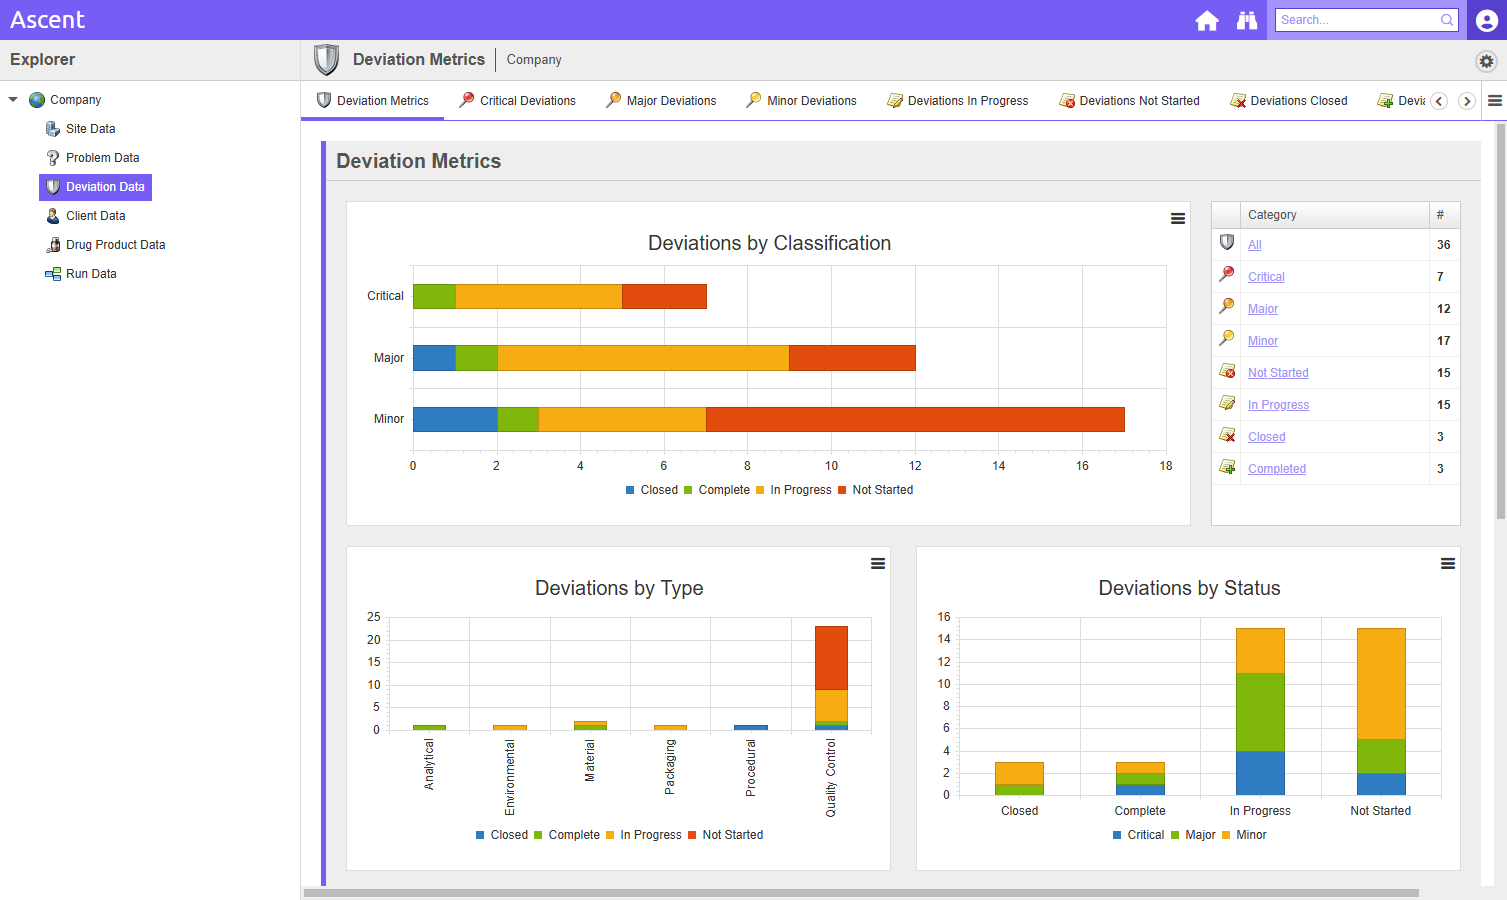Open the Not Started category link

[x=1278, y=373]
